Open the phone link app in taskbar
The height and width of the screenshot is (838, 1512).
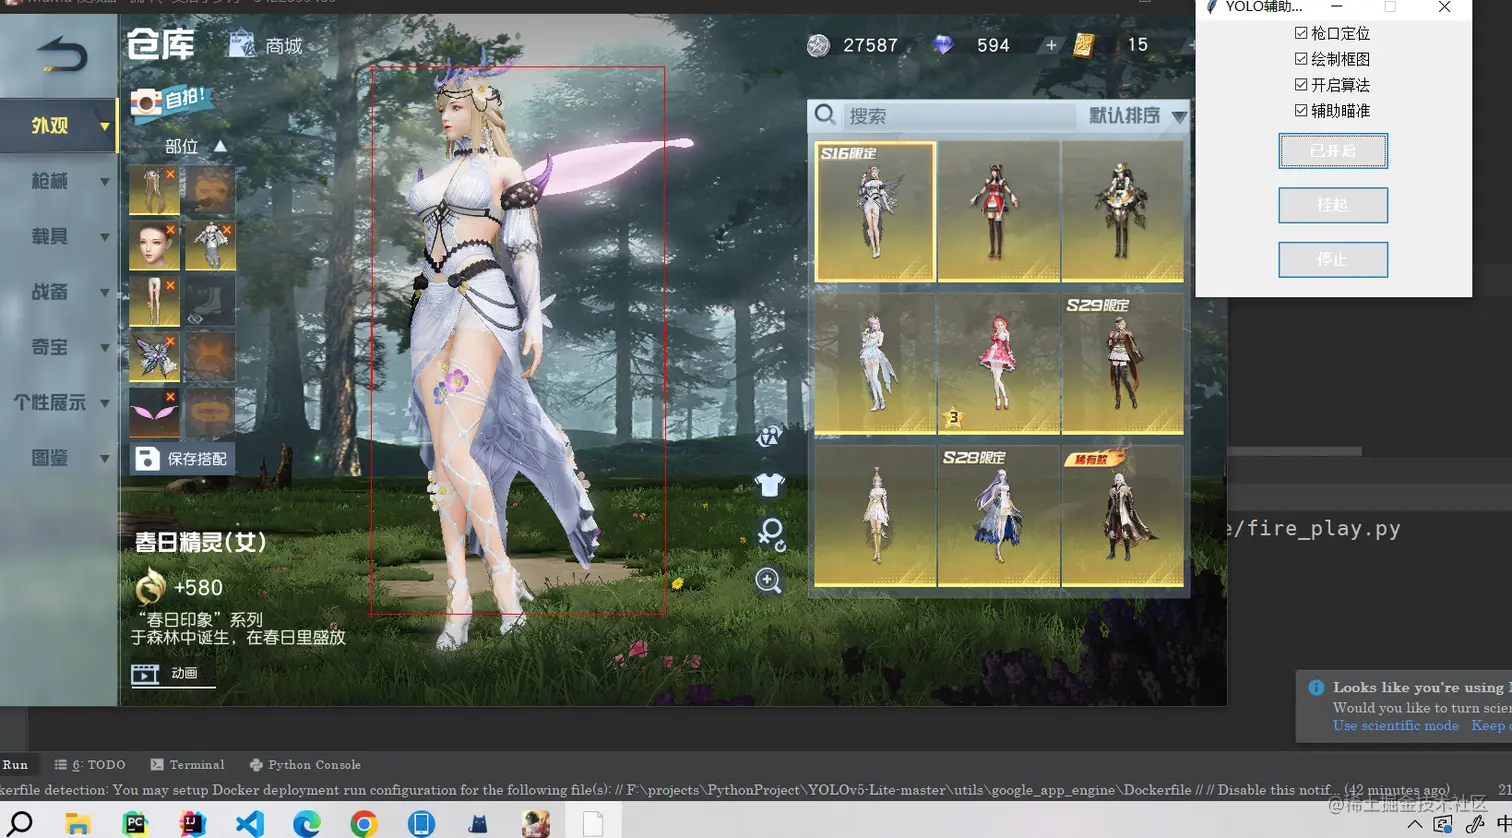[x=421, y=823]
